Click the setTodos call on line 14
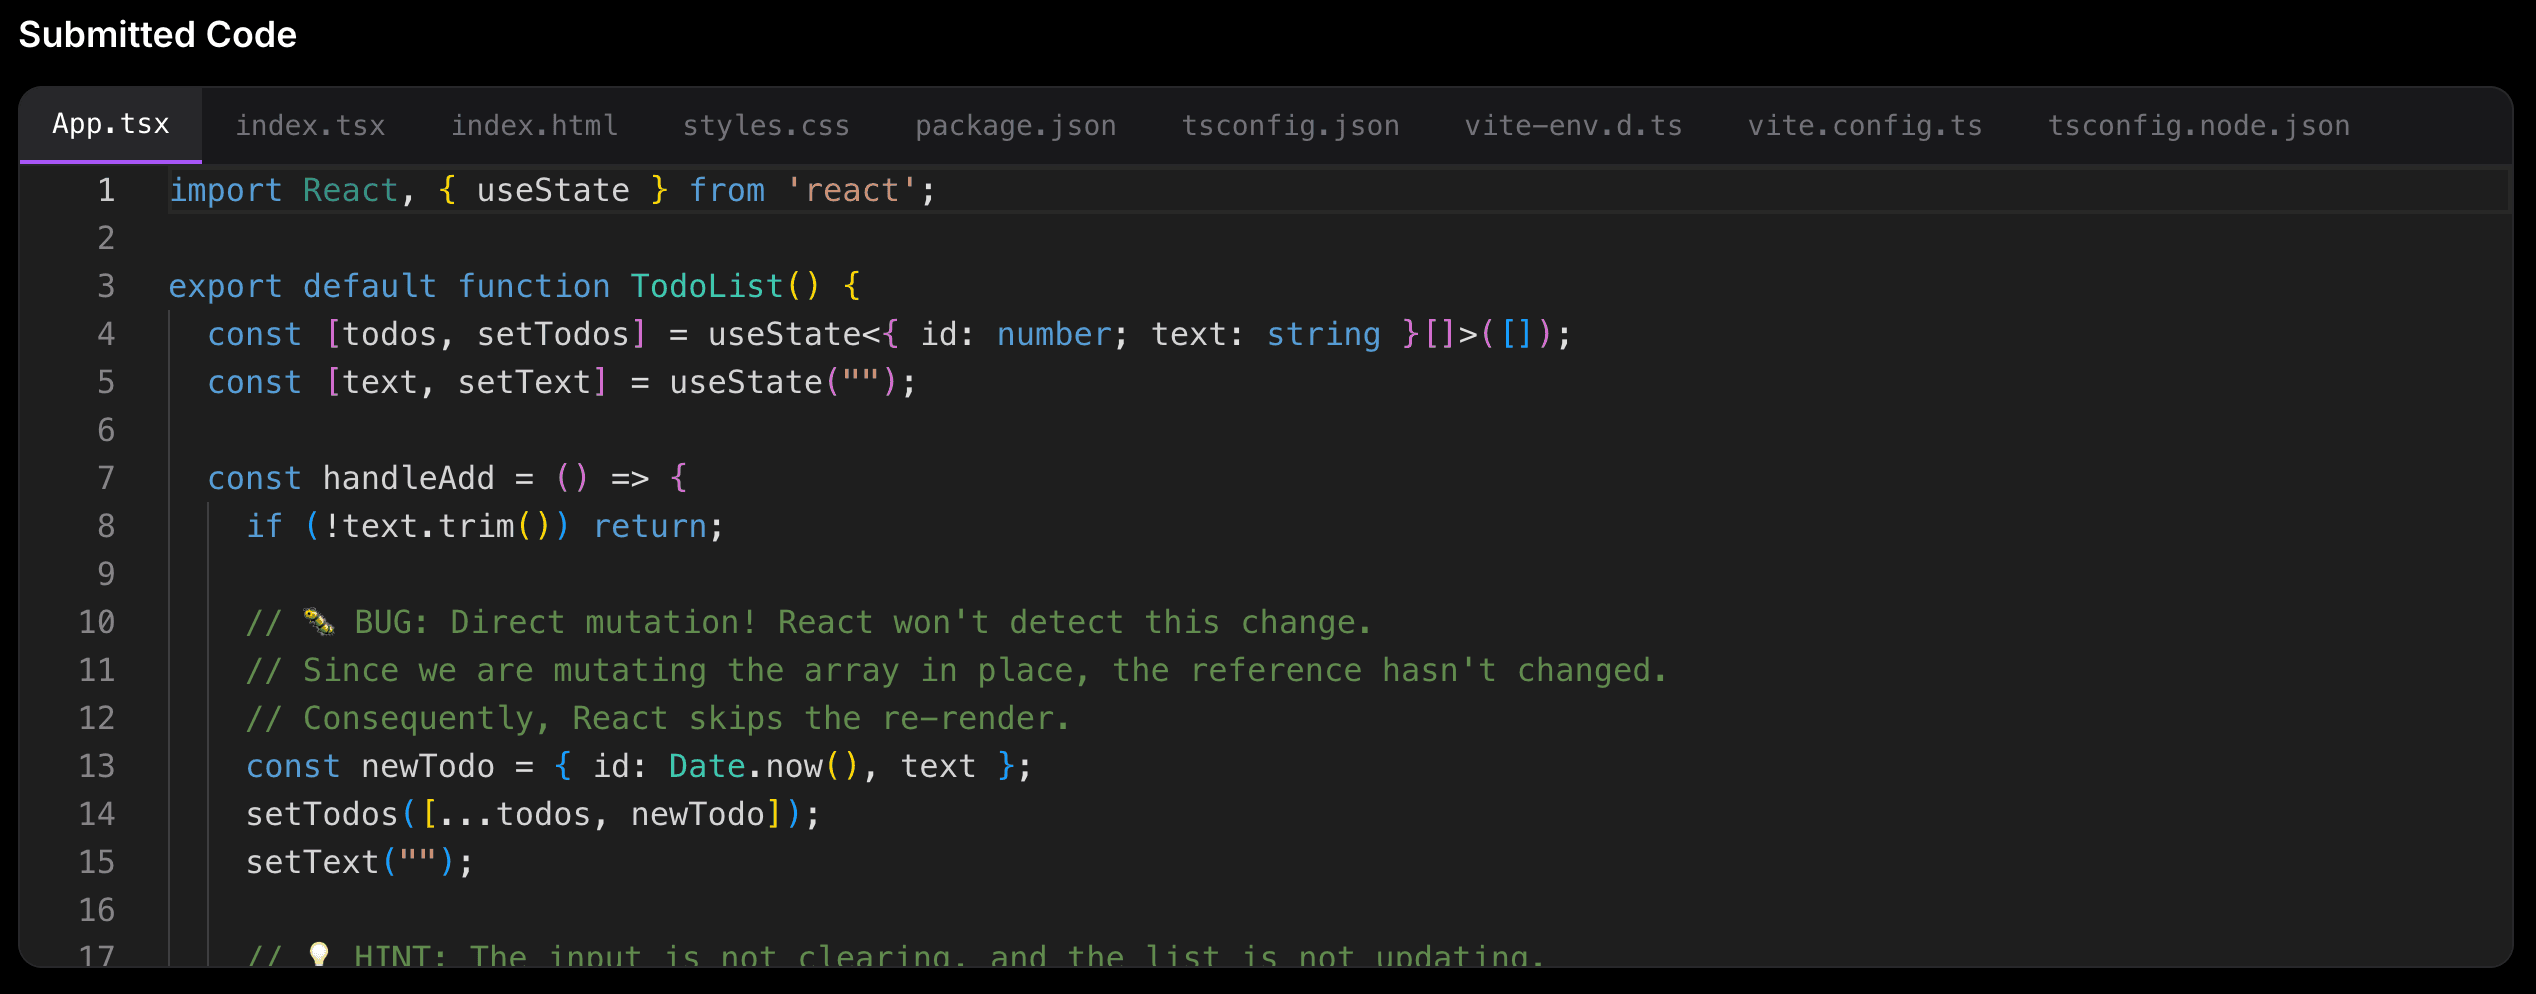Image resolution: width=2536 pixels, height=994 pixels. (x=320, y=813)
